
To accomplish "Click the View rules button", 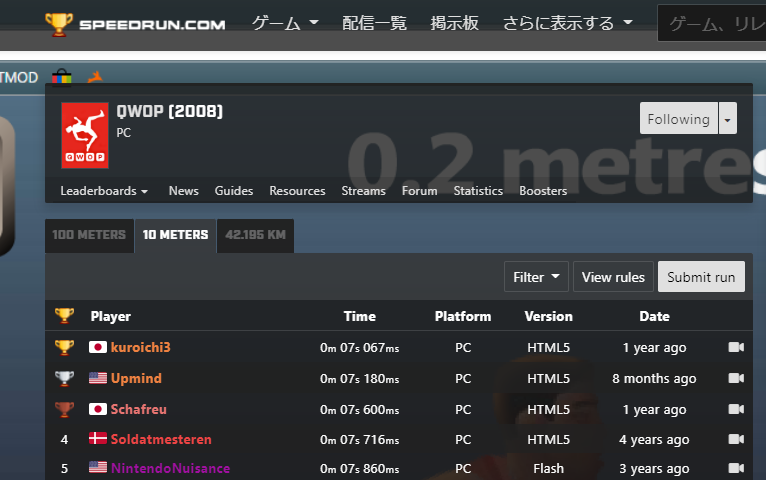I will pyautogui.click(x=613, y=277).
